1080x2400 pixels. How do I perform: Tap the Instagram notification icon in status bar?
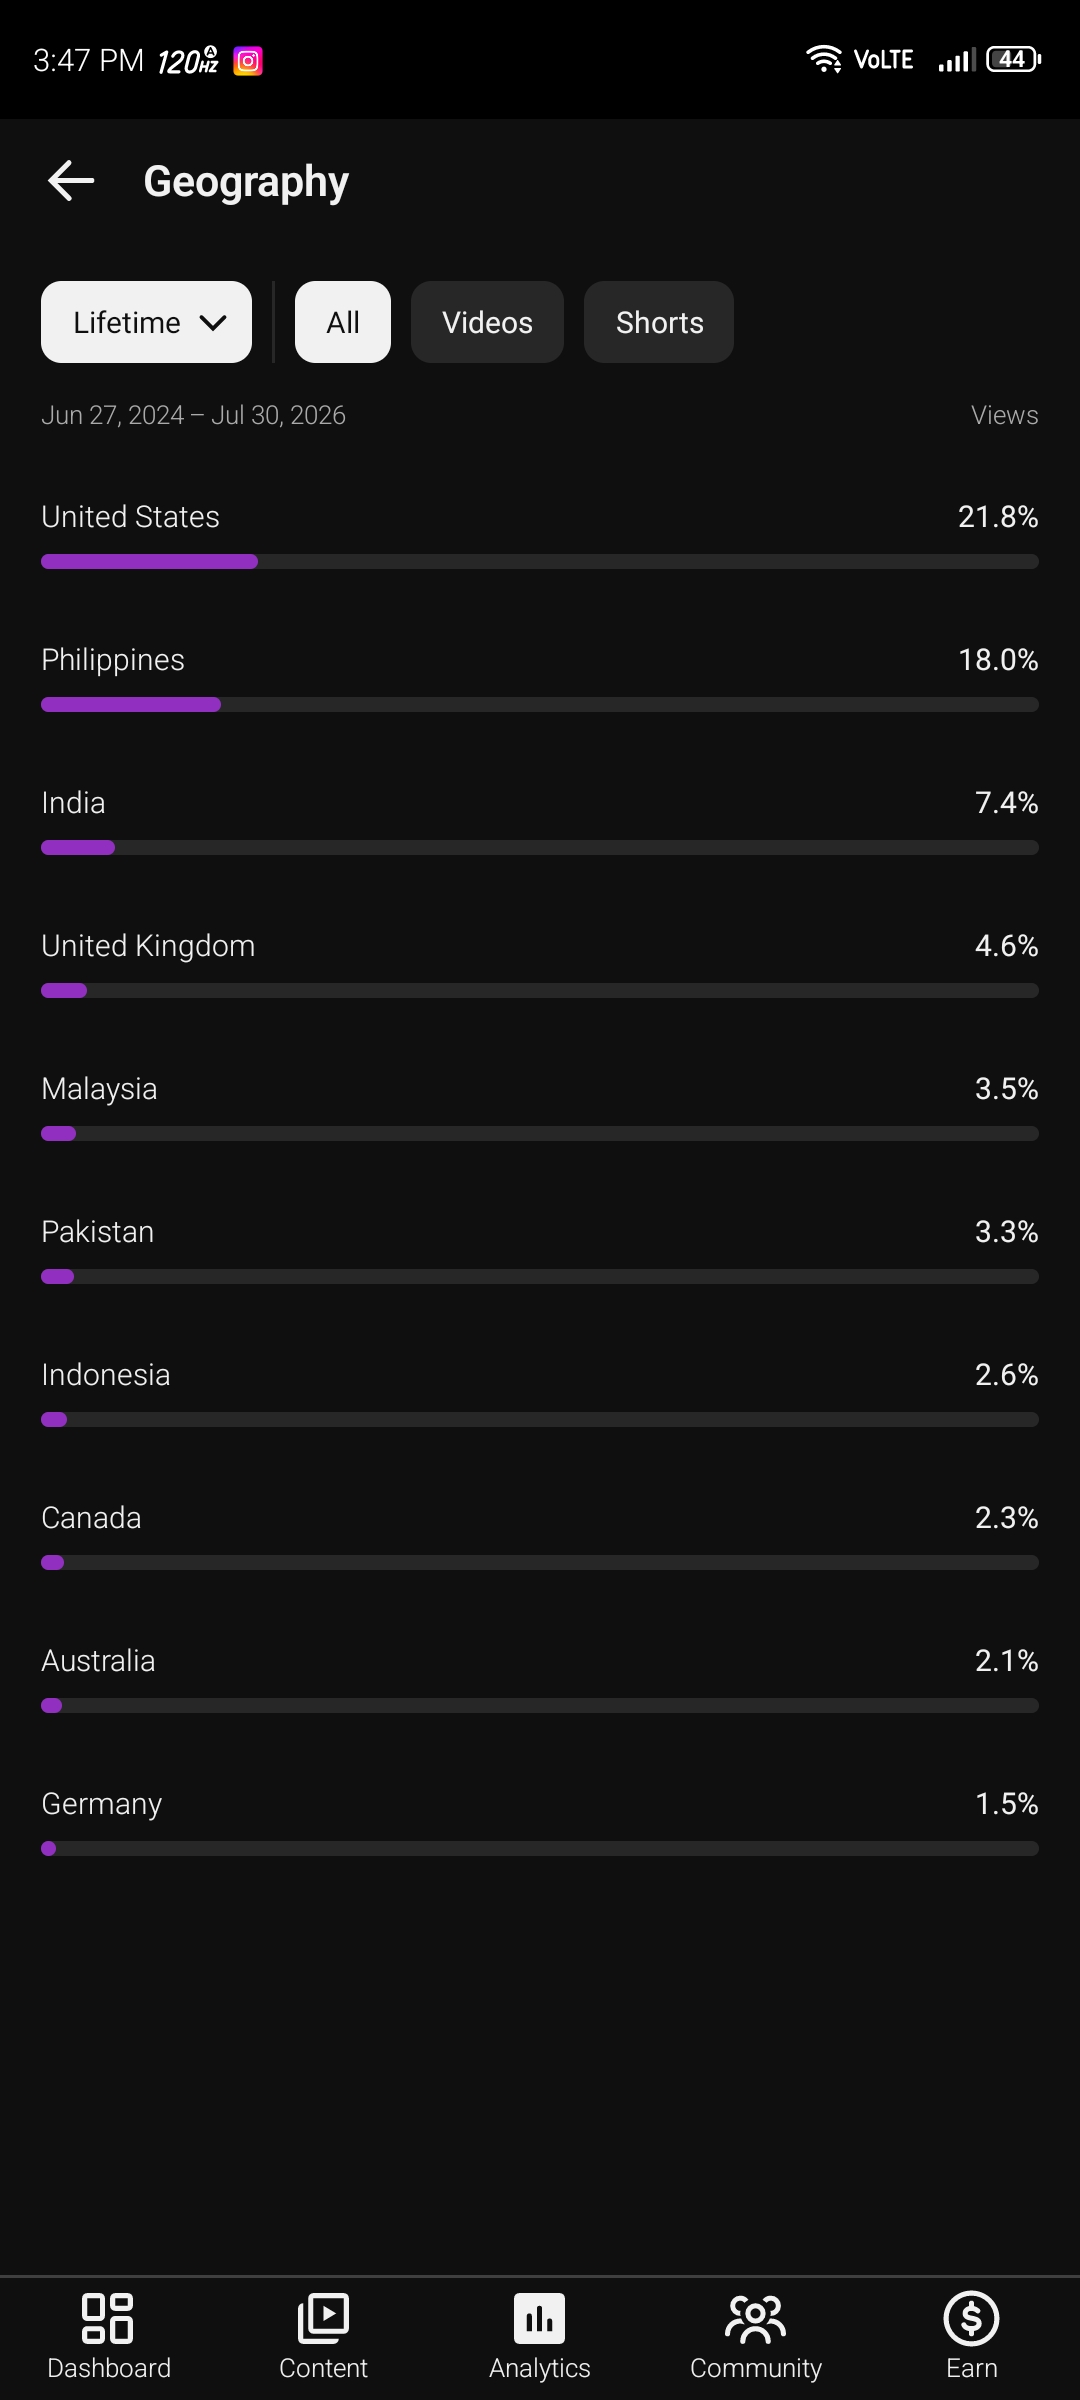pyautogui.click(x=248, y=61)
